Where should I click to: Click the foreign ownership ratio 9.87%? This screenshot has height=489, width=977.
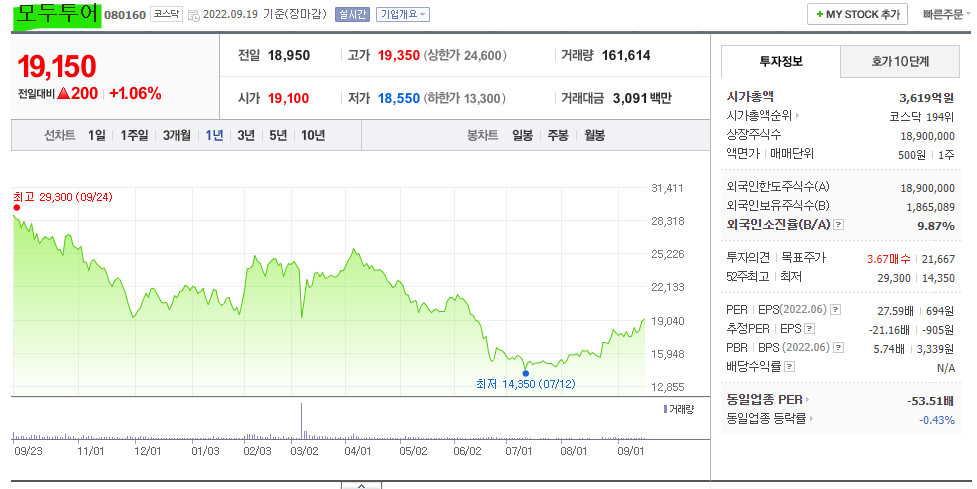[x=936, y=226]
